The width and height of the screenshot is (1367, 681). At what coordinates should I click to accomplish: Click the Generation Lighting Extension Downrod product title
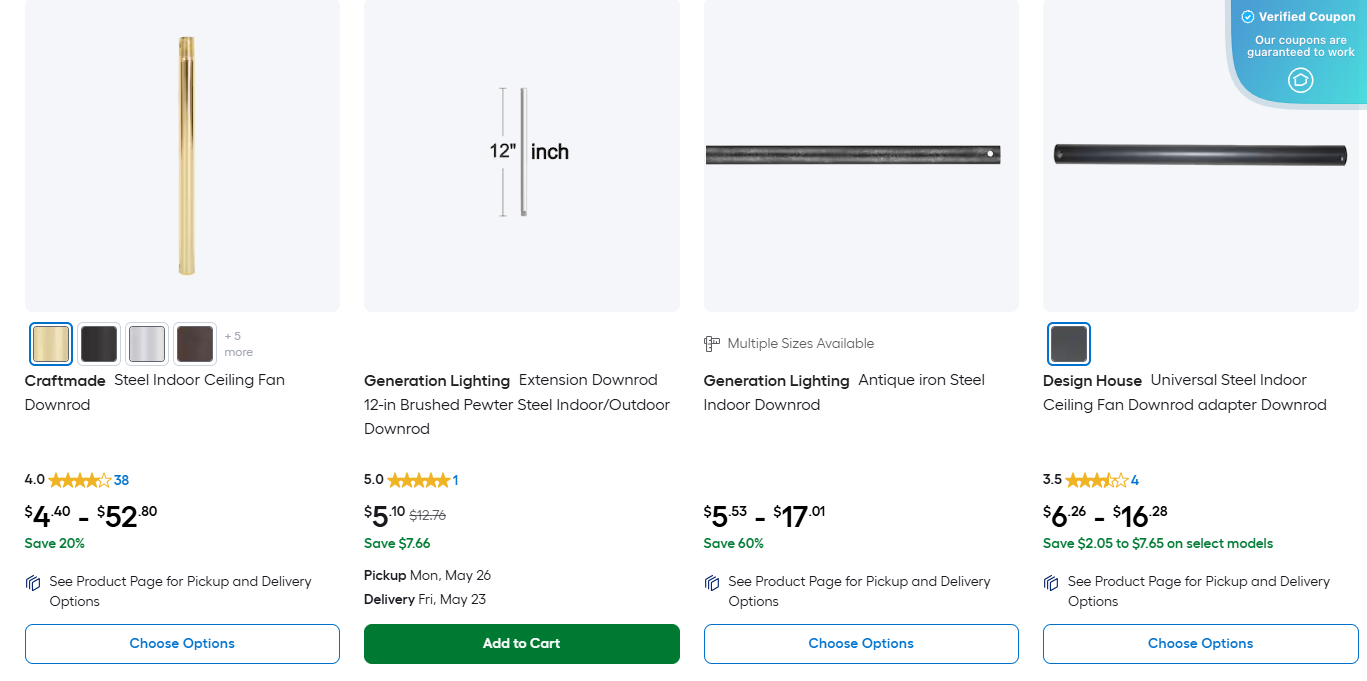coord(518,404)
